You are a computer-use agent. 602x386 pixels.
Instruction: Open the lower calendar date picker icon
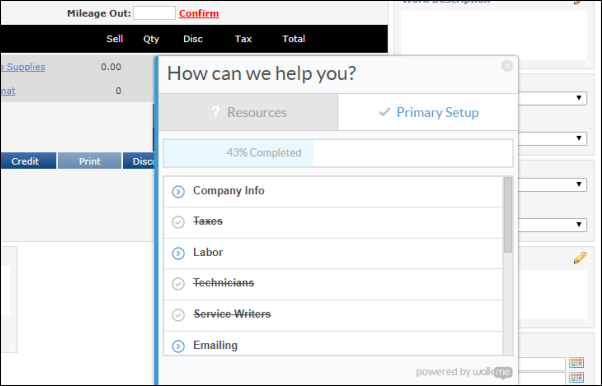(x=577, y=378)
